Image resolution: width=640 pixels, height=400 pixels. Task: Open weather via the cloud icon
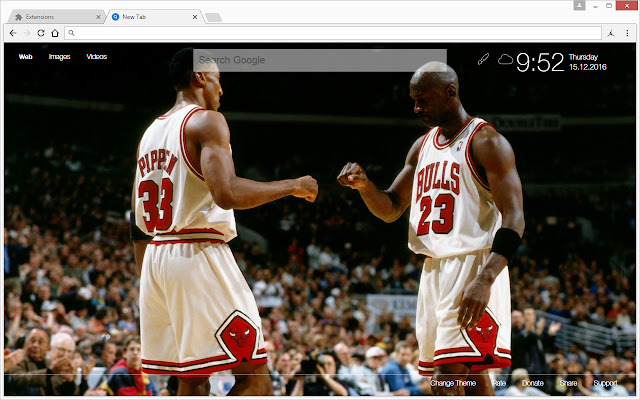point(505,60)
